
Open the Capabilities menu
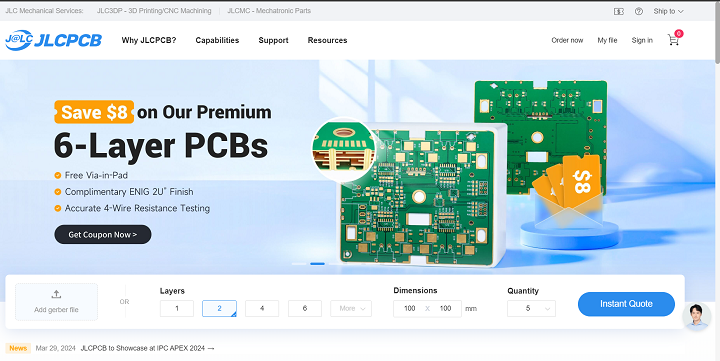coord(217,40)
